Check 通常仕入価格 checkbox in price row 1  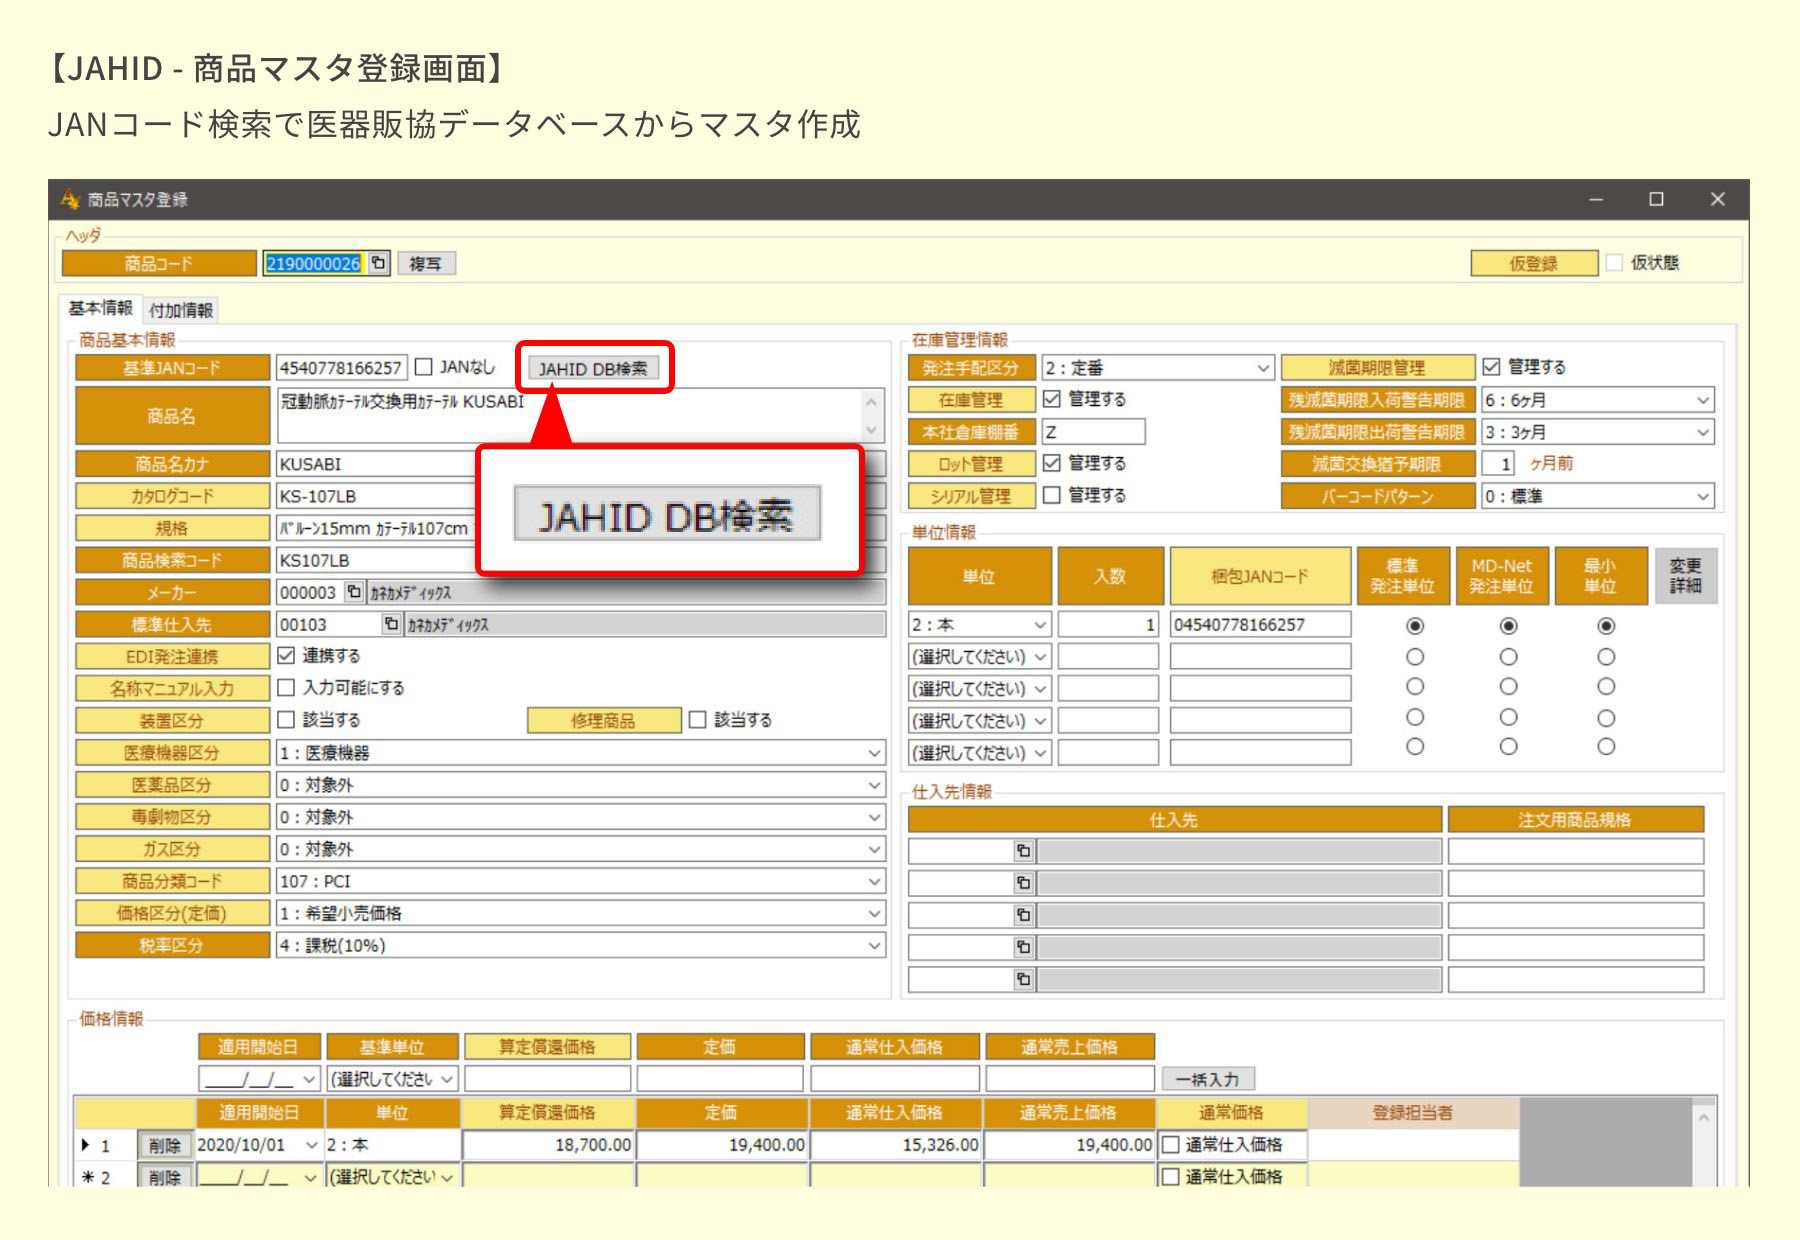tap(1170, 1145)
